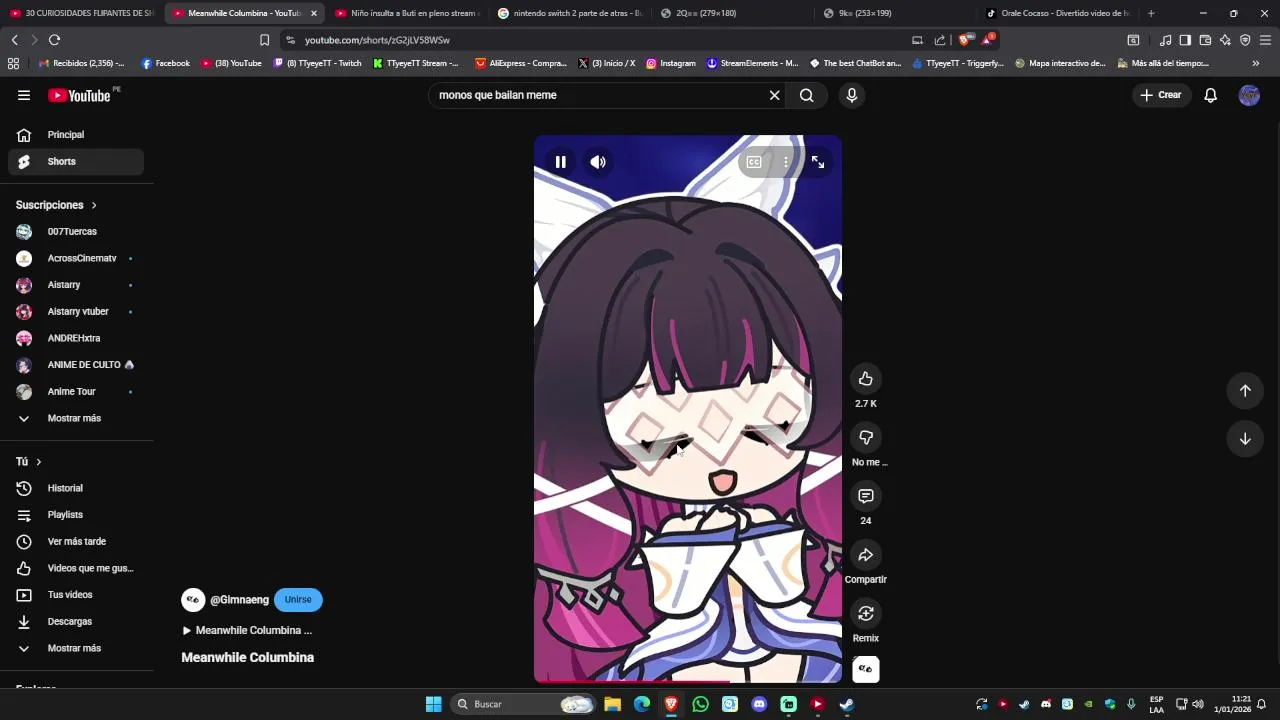Pause the Shorts video
Screen dimensions: 1280x720
(560, 162)
